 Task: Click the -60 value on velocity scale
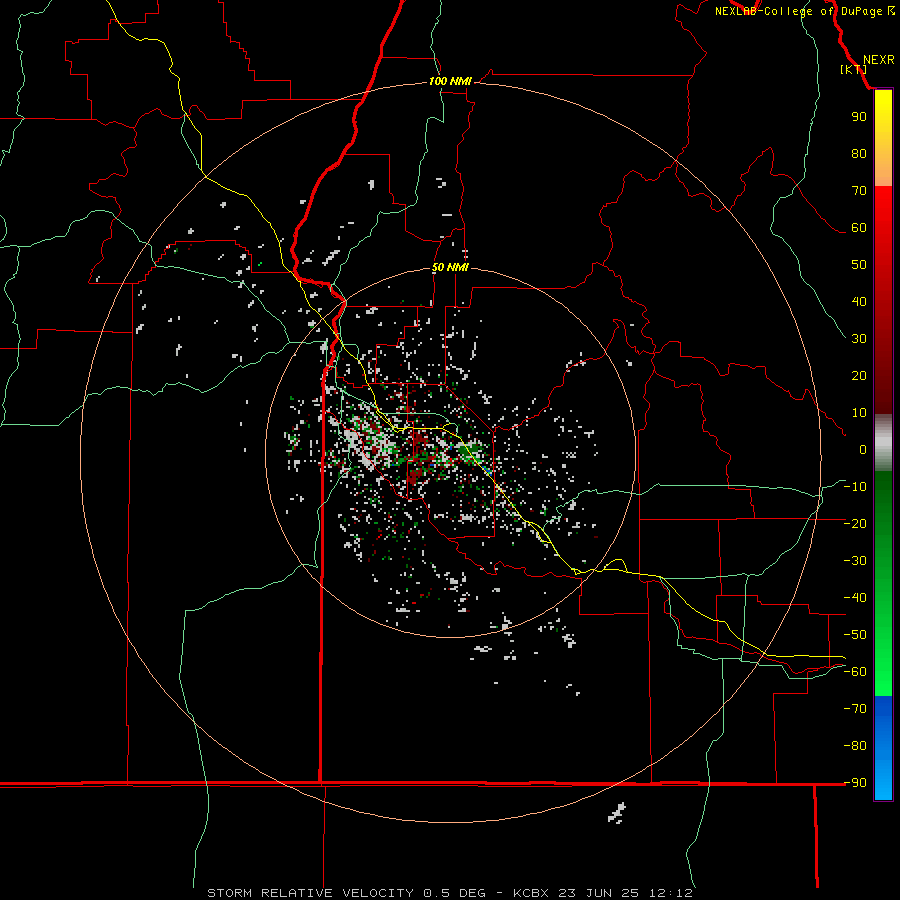855,672
